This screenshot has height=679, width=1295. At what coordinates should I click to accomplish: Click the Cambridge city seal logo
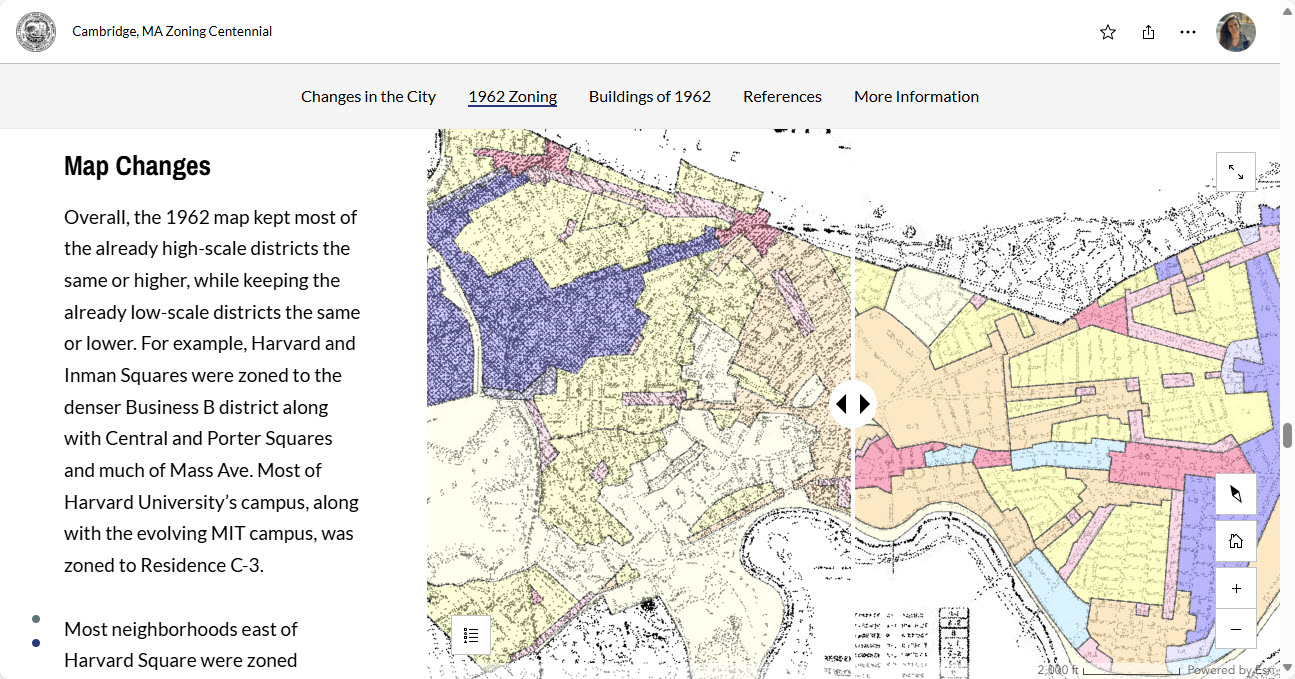tap(36, 32)
